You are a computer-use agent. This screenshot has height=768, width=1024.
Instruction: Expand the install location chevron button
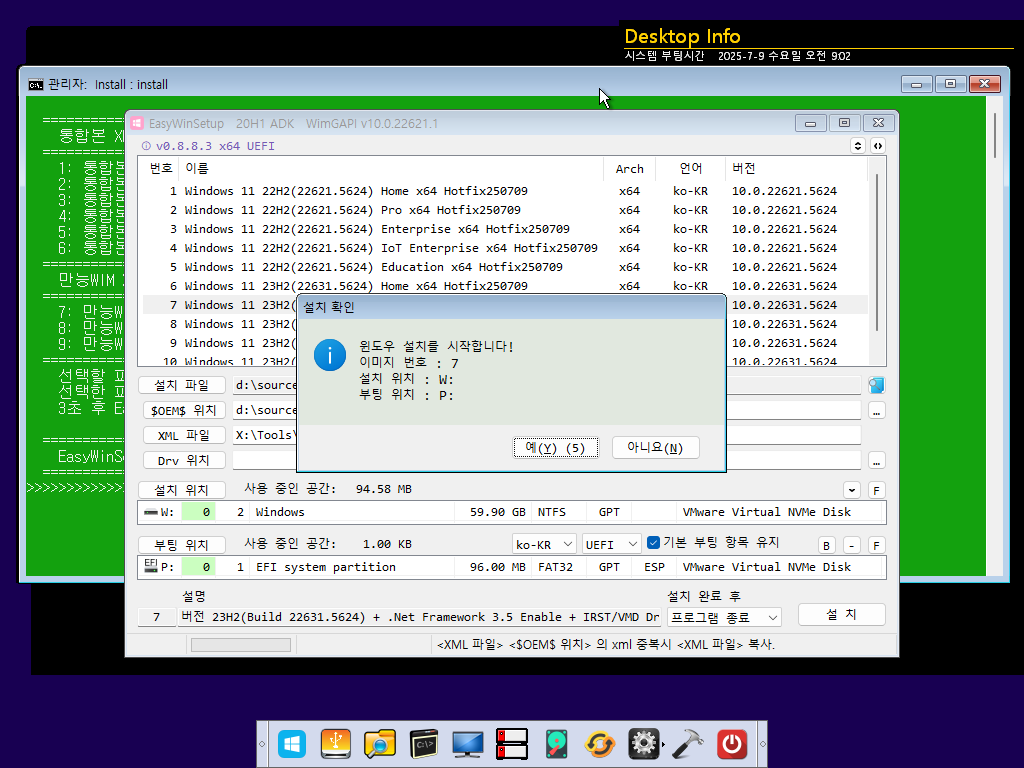click(852, 490)
